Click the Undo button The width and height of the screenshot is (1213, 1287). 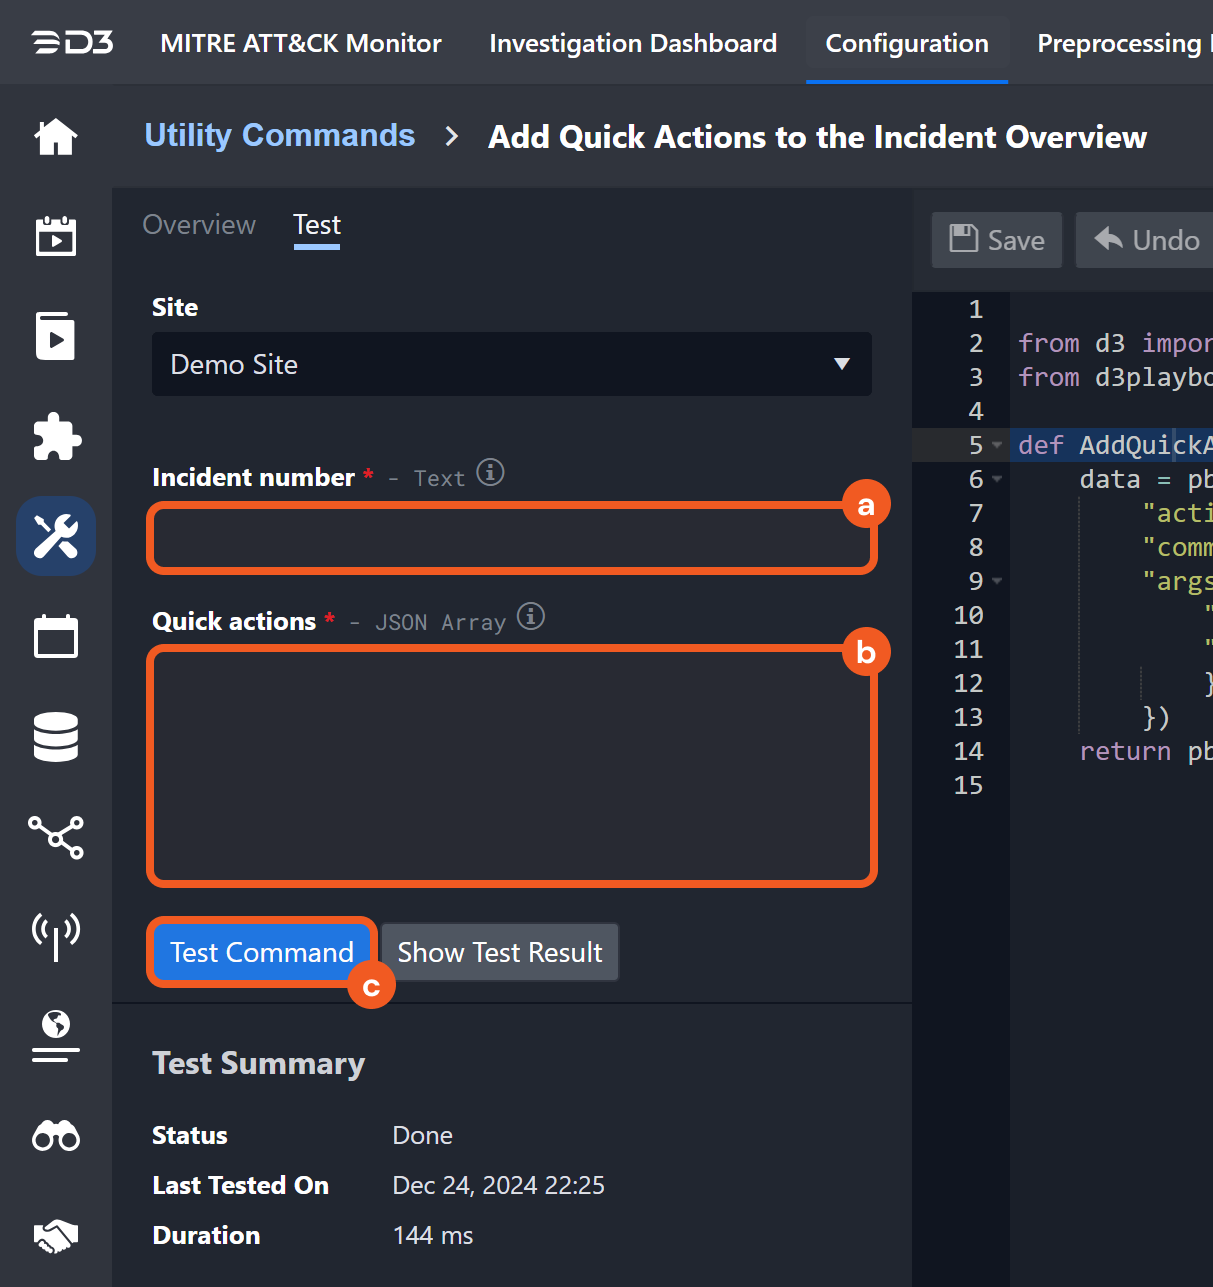pyautogui.click(x=1146, y=240)
